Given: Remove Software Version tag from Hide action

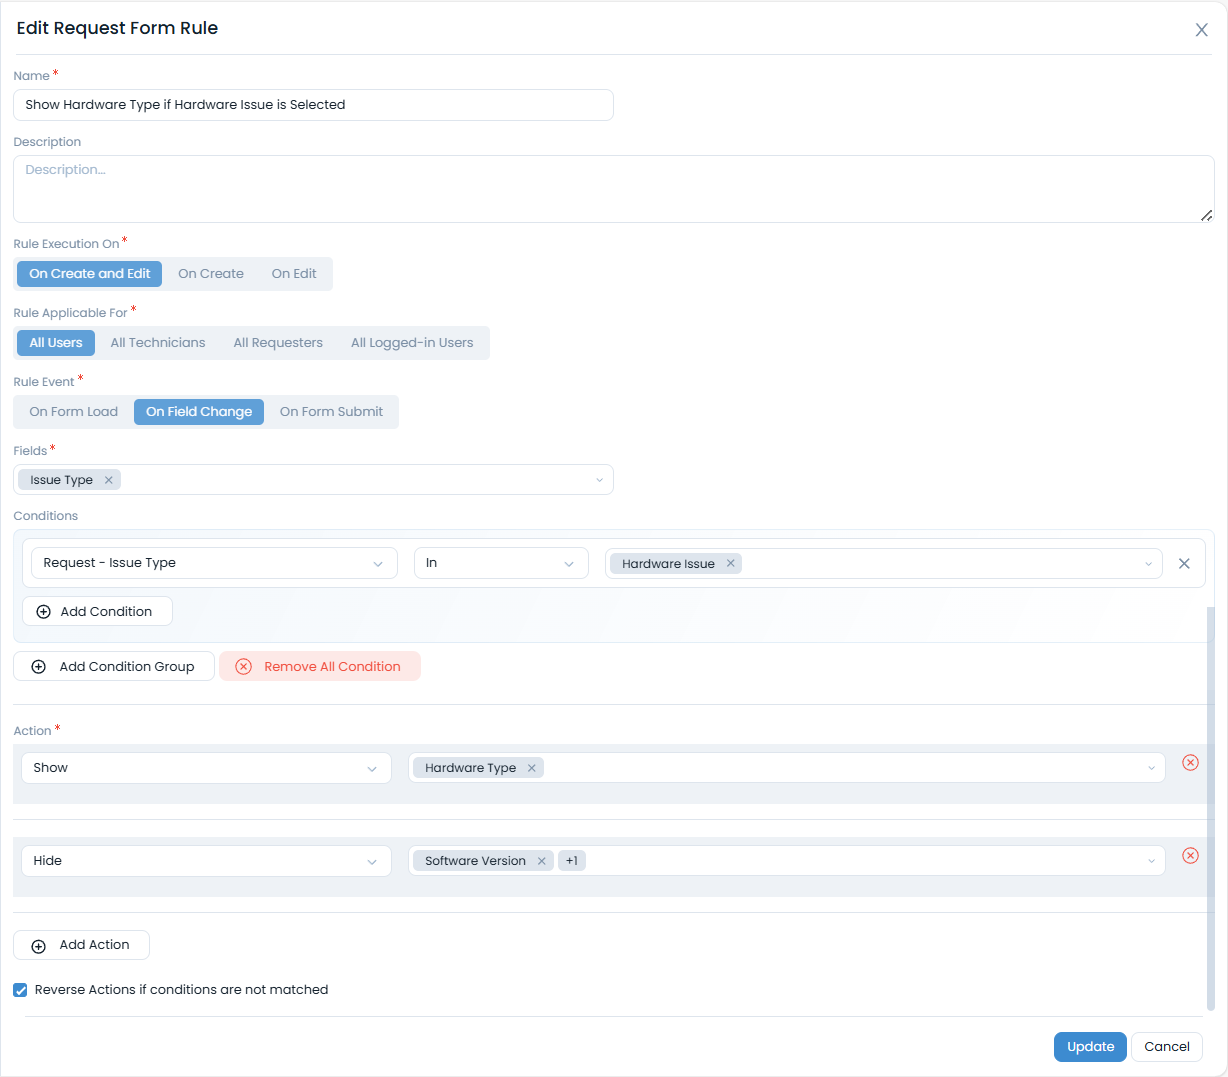Looking at the screenshot, I should point(541,861).
